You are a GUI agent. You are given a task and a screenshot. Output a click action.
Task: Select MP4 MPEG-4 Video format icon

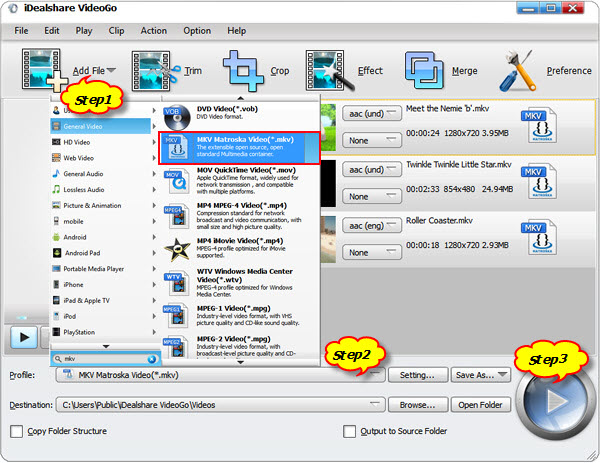click(x=176, y=217)
